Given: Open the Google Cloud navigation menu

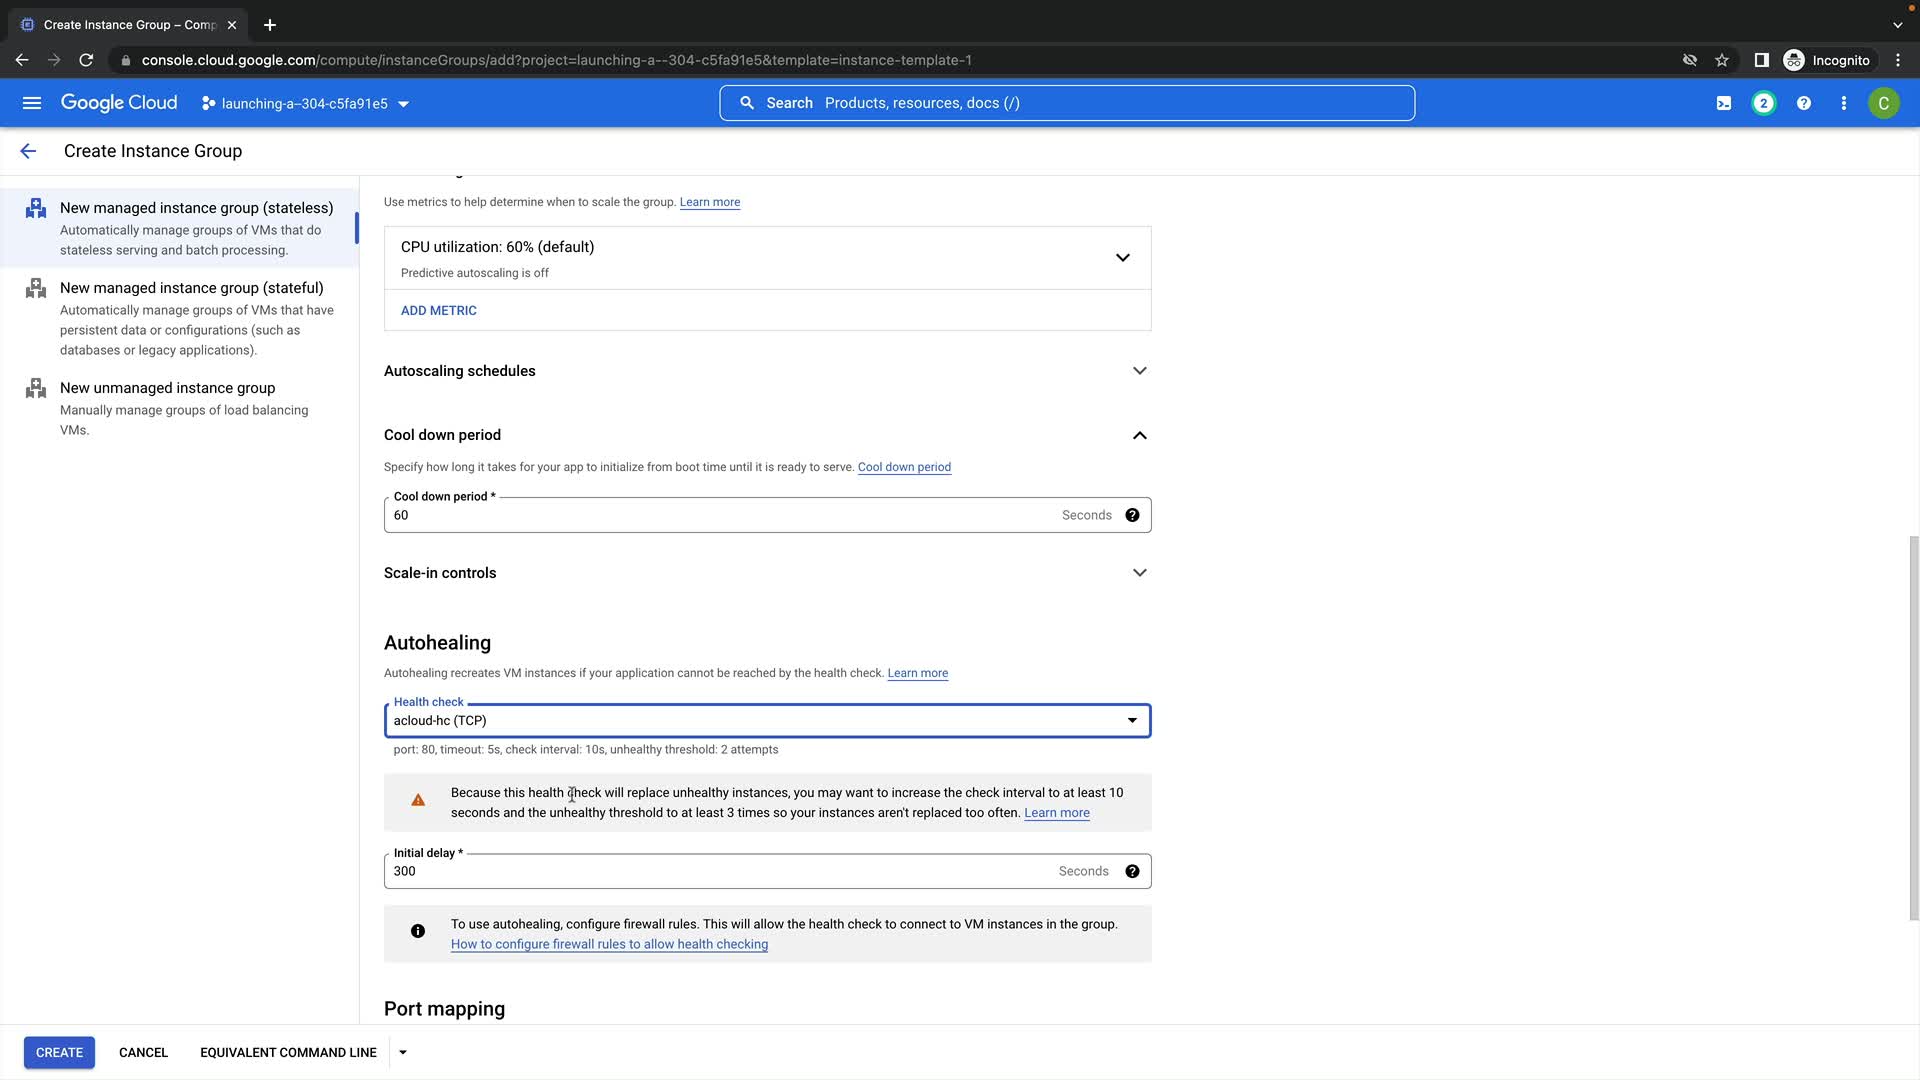Looking at the screenshot, I should coord(32,103).
